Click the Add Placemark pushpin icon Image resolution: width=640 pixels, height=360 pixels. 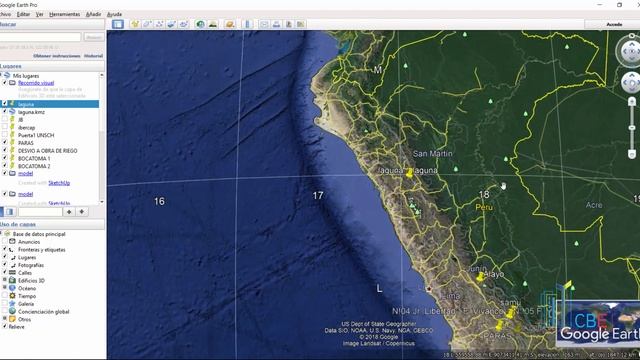[135, 24]
